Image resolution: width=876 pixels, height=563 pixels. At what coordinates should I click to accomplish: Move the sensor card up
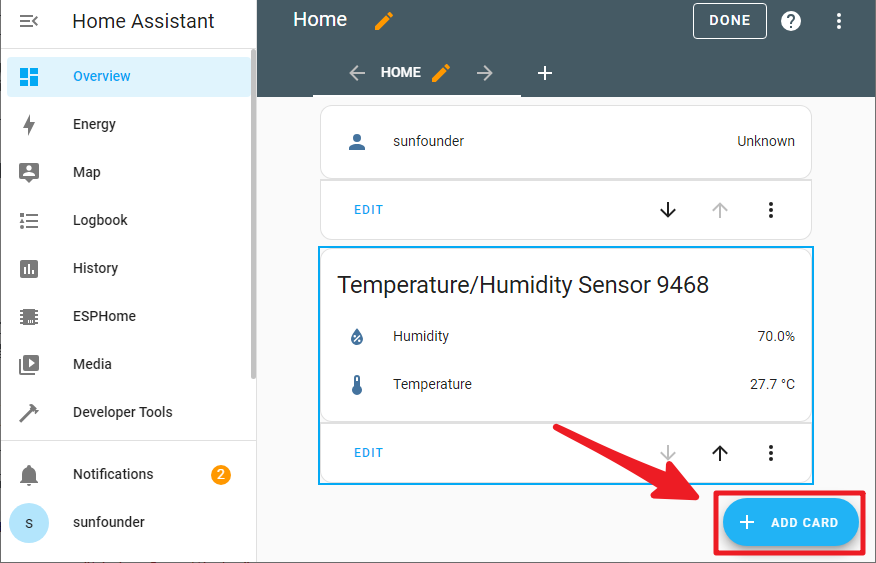tap(720, 453)
